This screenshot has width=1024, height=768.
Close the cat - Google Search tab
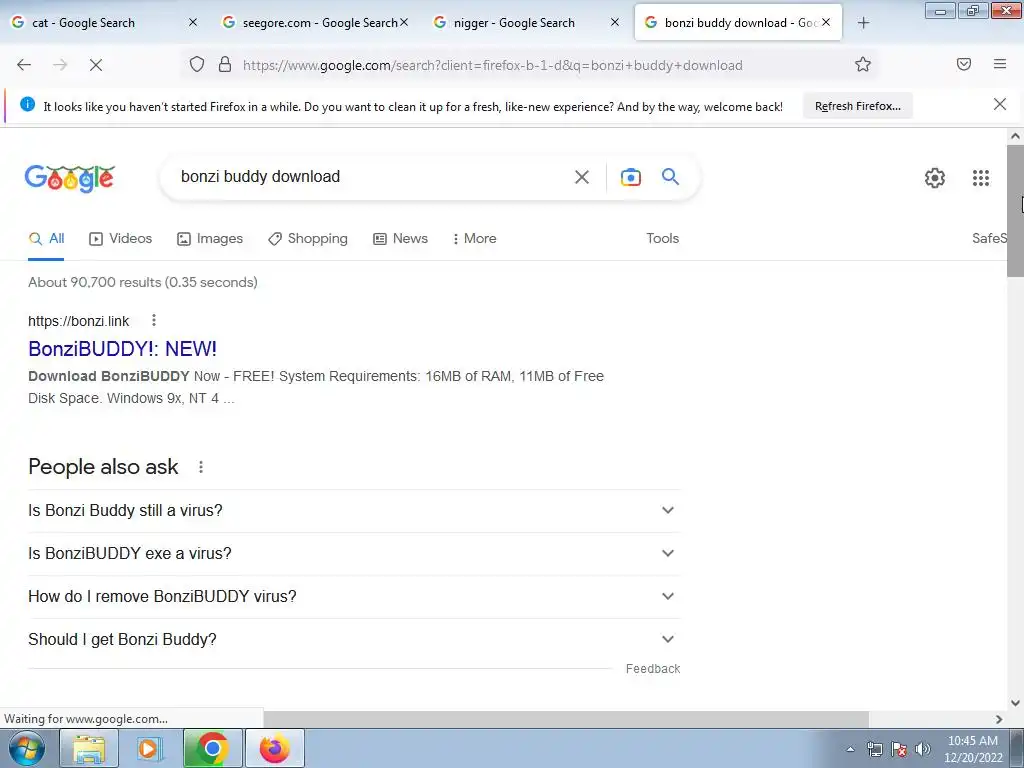193,22
